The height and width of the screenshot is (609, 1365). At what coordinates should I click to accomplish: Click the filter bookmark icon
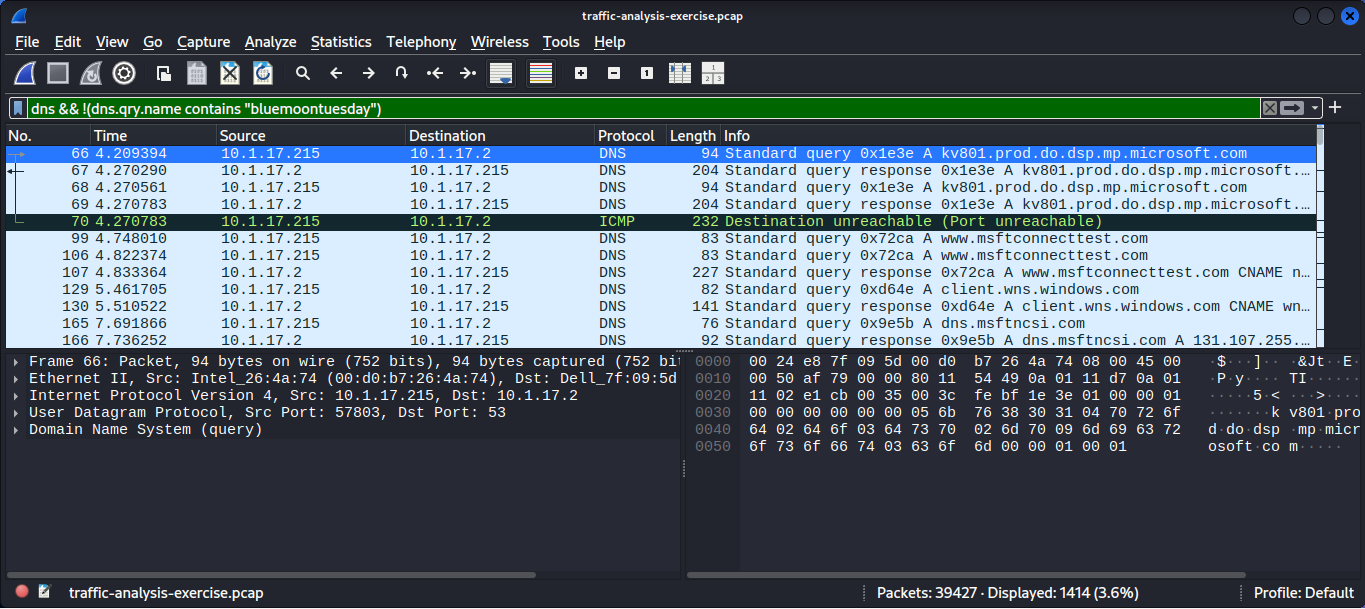pyautogui.click(x=18, y=108)
